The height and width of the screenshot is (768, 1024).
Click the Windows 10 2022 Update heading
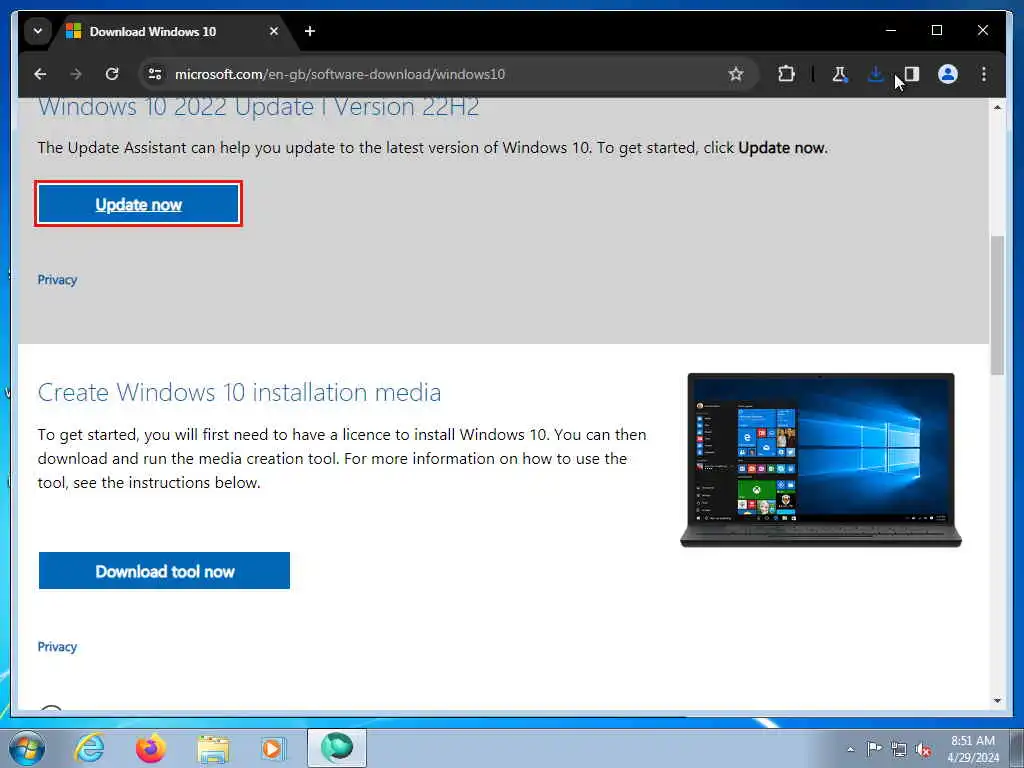[259, 107]
